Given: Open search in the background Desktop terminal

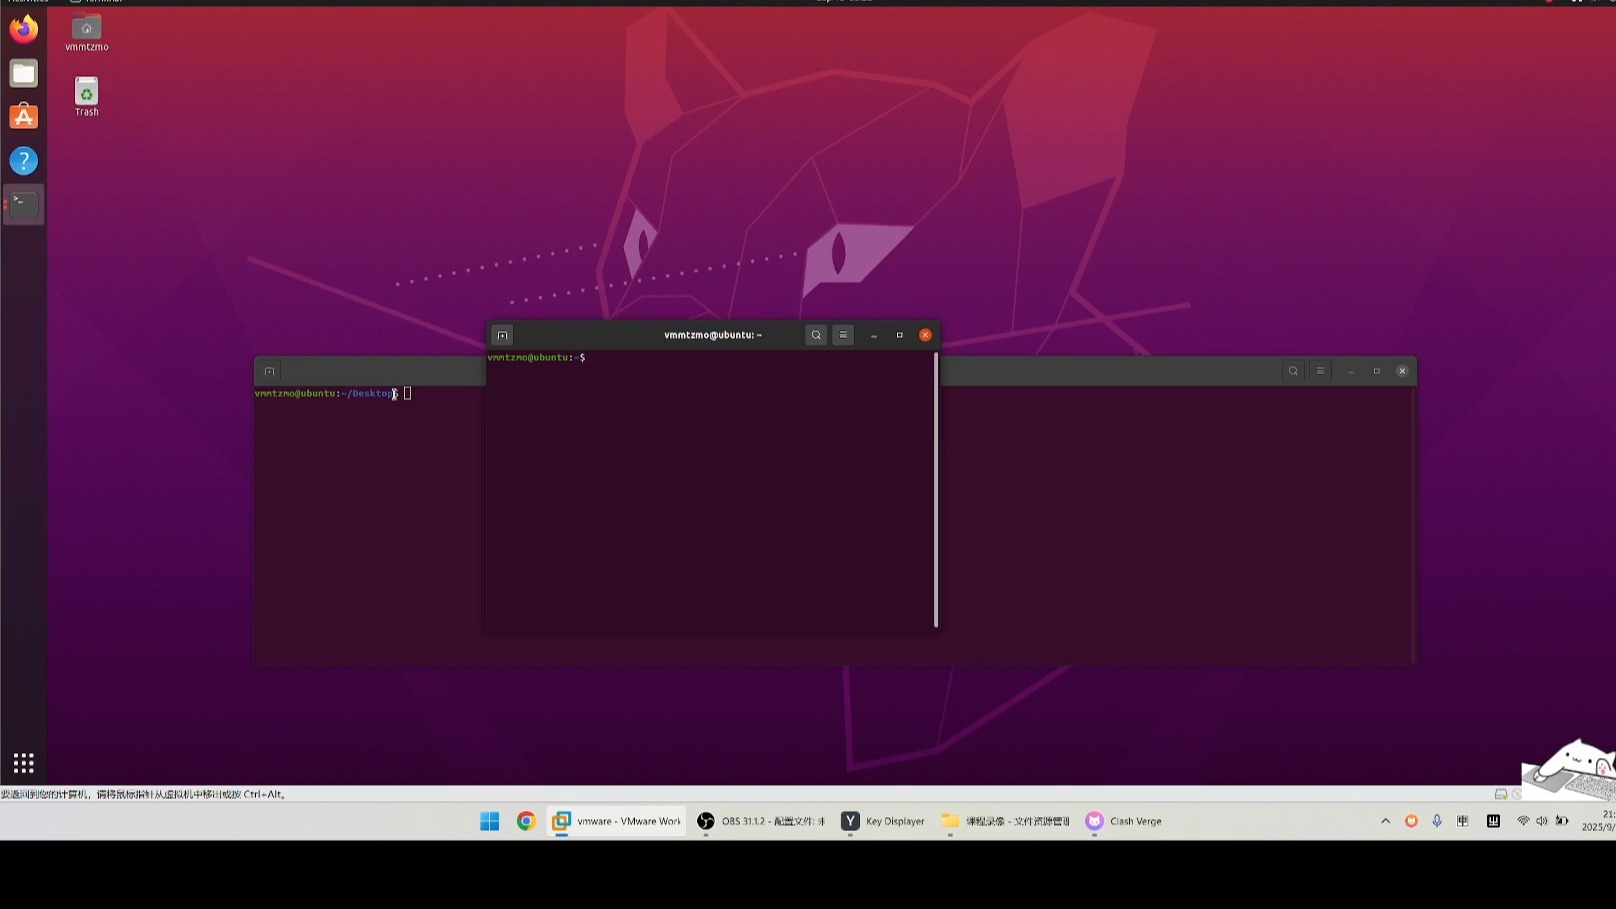Looking at the screenshot, I should pyautogui.click(x=1293, y=371).
